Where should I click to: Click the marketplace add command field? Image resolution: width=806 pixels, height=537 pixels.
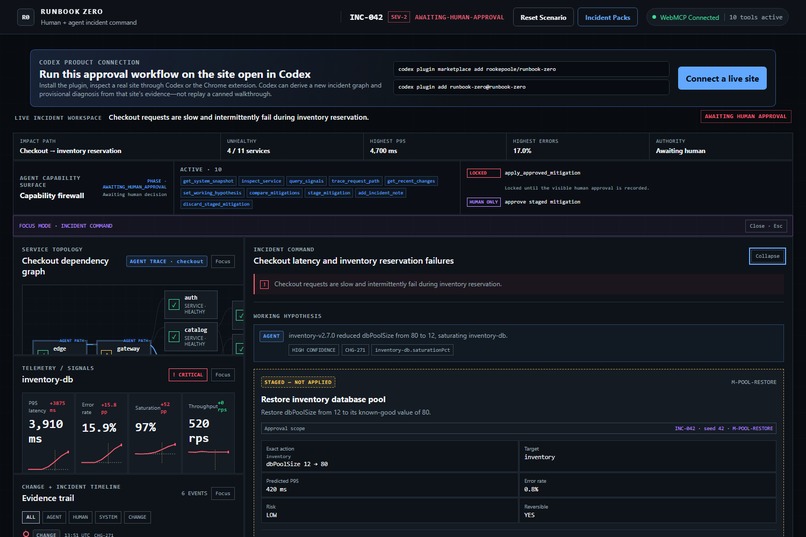coord(532,69)
